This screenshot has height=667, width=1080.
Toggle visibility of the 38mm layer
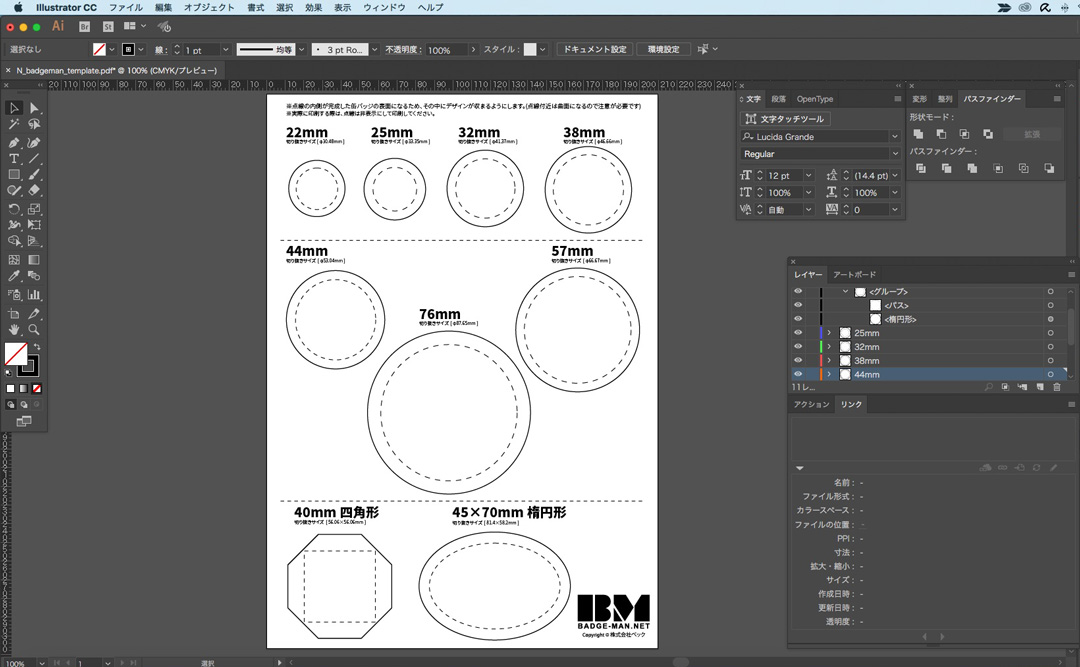tap(798, 360)
